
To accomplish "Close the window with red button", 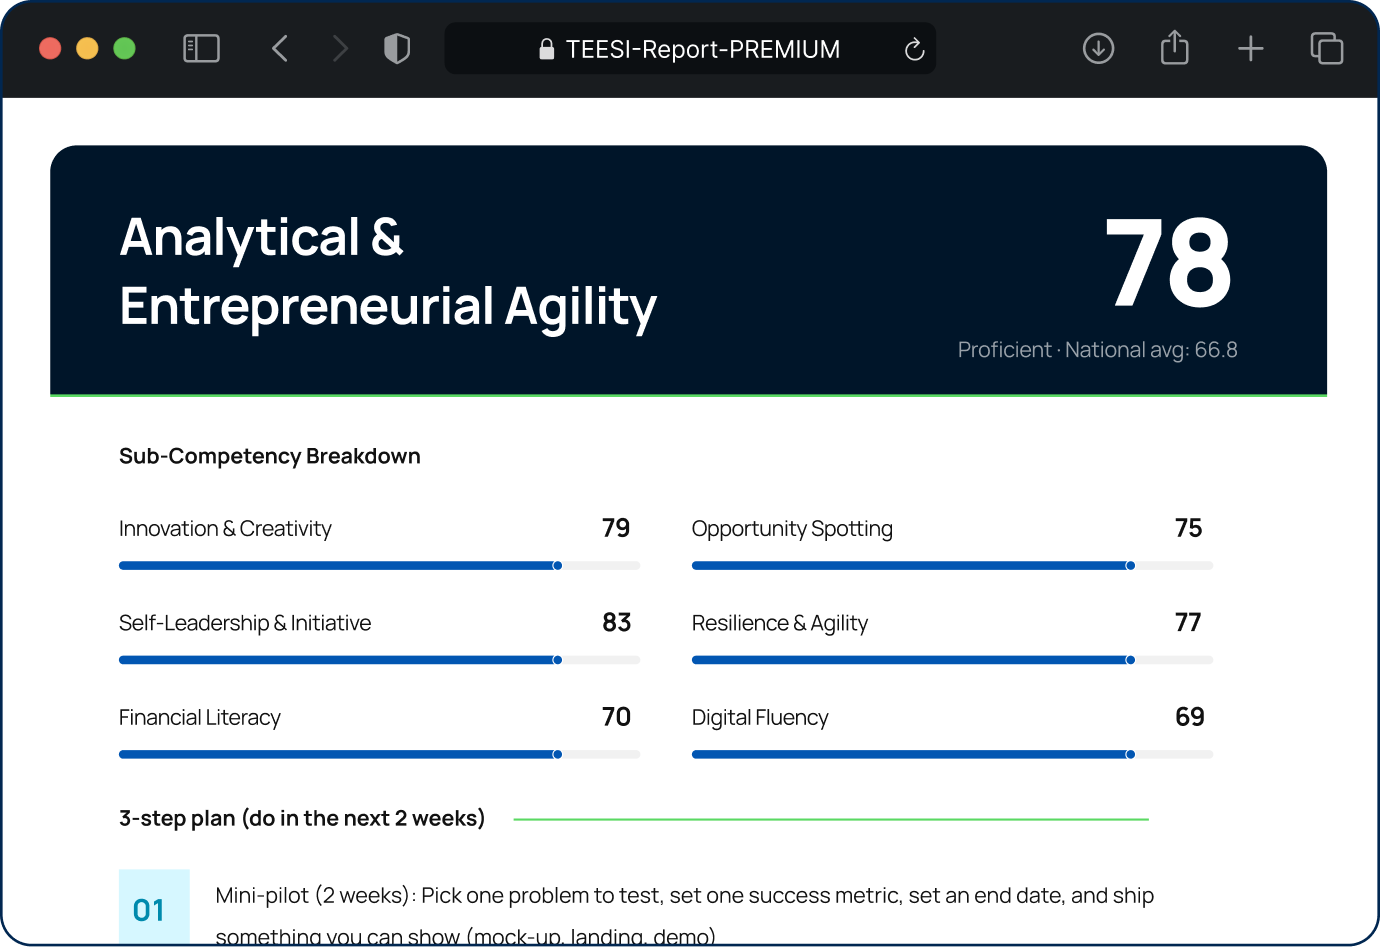I will (50, 48).
